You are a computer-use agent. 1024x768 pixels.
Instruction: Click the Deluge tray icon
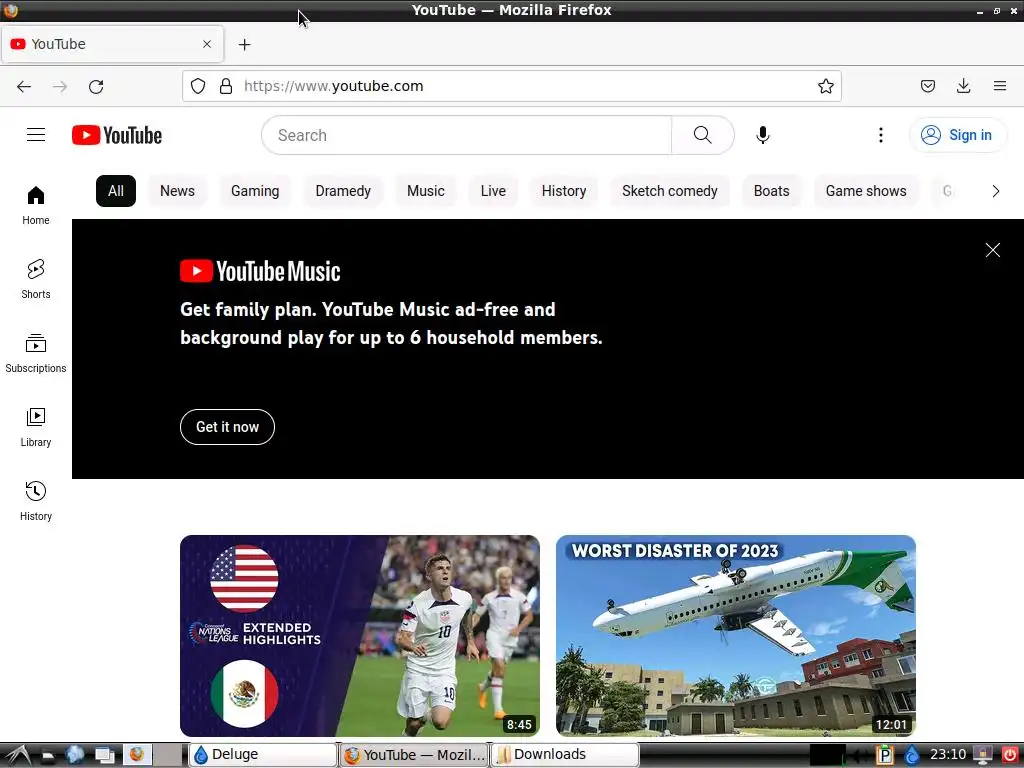click(x=912, y=755)
